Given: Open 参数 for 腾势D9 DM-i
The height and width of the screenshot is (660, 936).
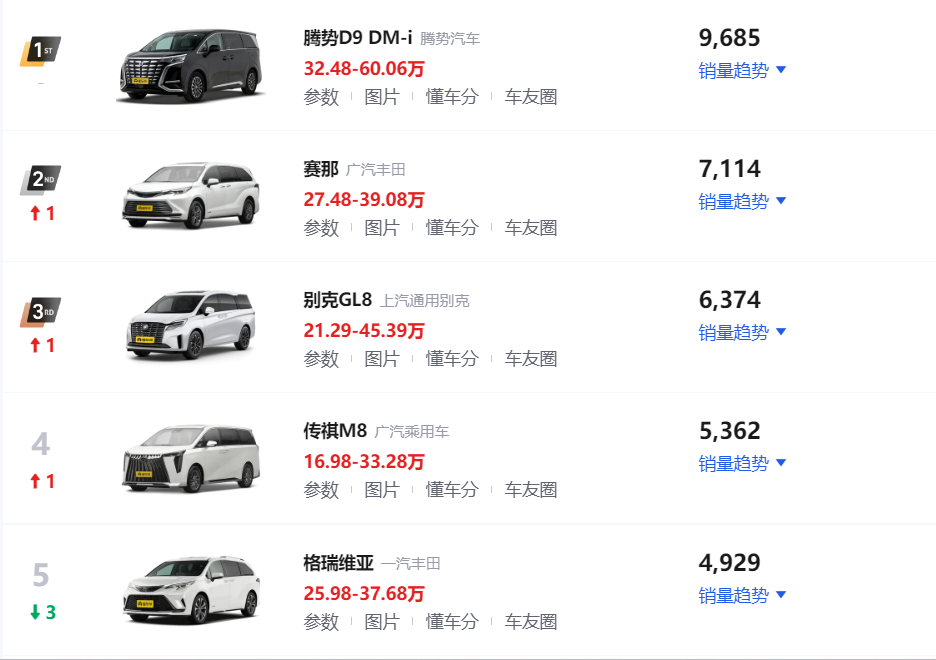Looking at the screenshot, I should (x=321, y=97).
